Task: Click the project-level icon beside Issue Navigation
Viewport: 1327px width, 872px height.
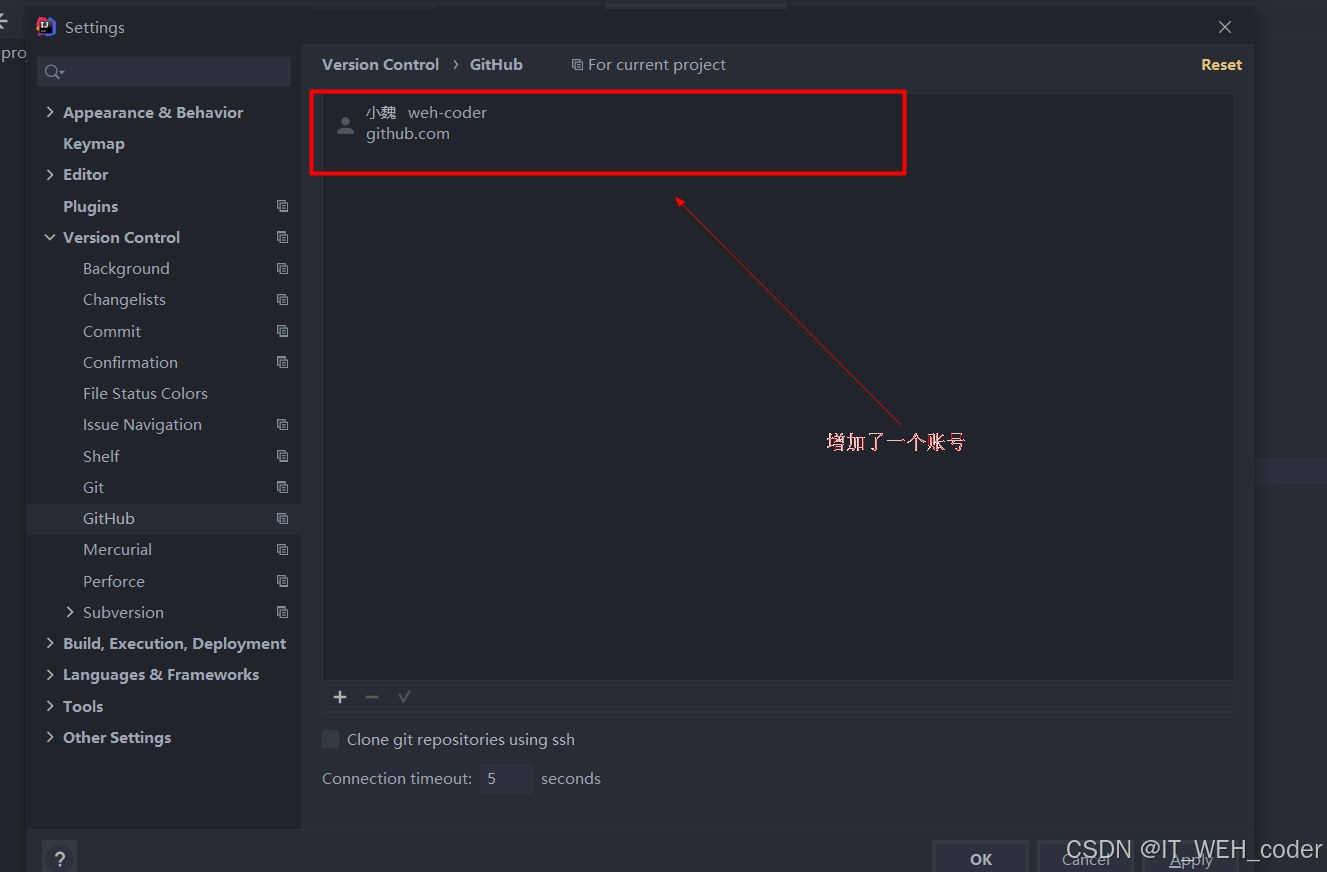Action: 283,425
